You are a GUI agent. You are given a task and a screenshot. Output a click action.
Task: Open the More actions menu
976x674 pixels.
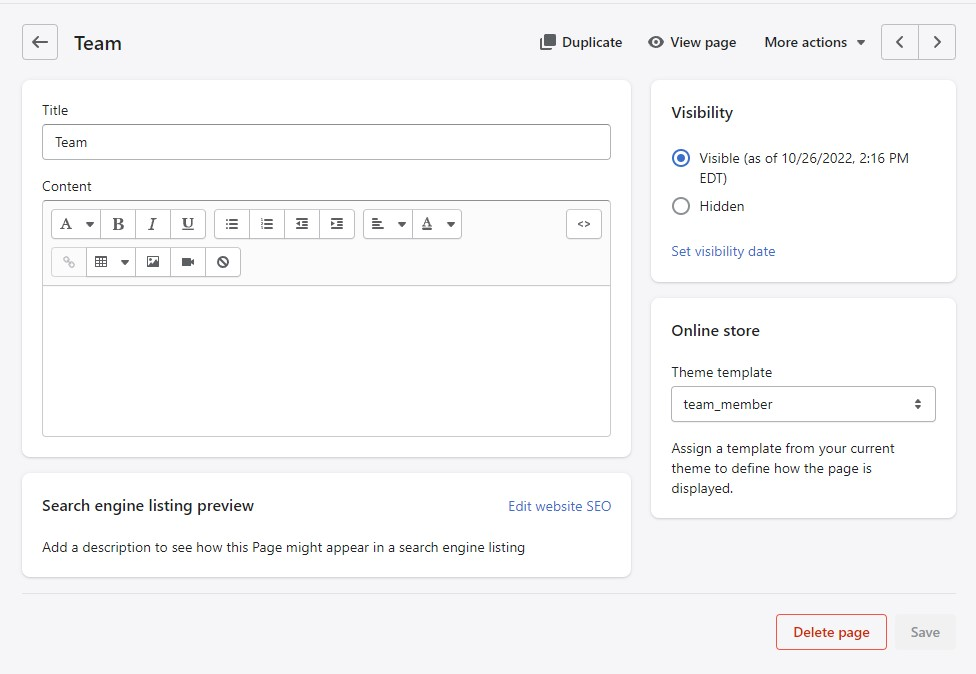pos(814,42)
